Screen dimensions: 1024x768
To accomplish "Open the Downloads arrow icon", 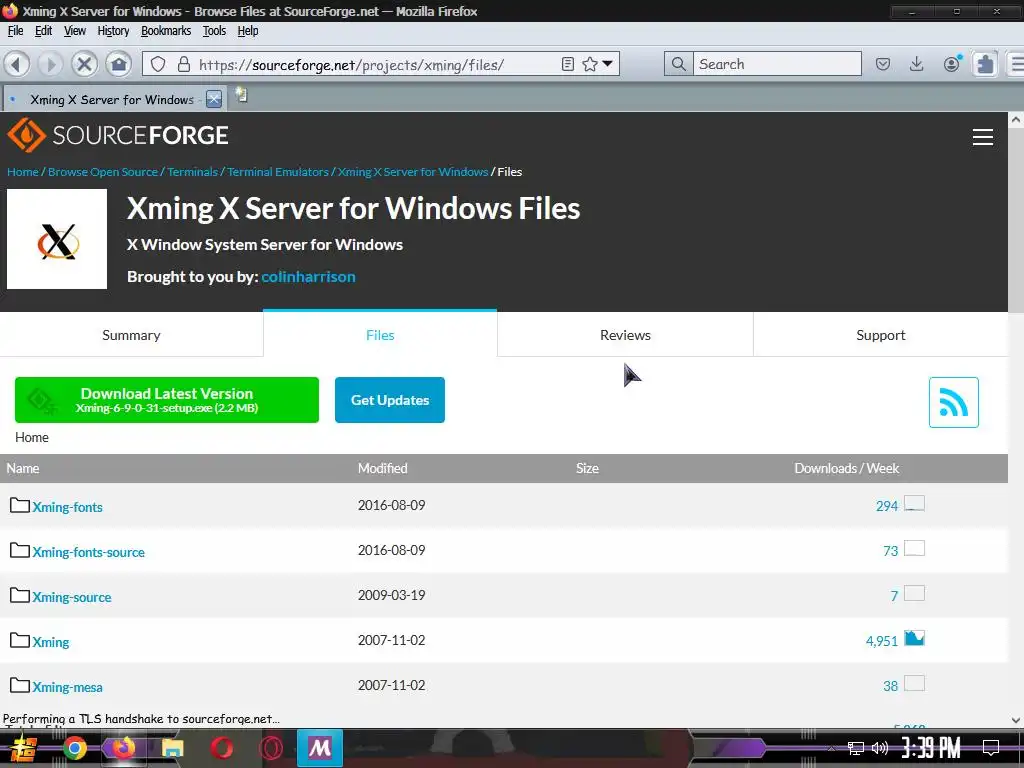I will (x=917, y=64).
